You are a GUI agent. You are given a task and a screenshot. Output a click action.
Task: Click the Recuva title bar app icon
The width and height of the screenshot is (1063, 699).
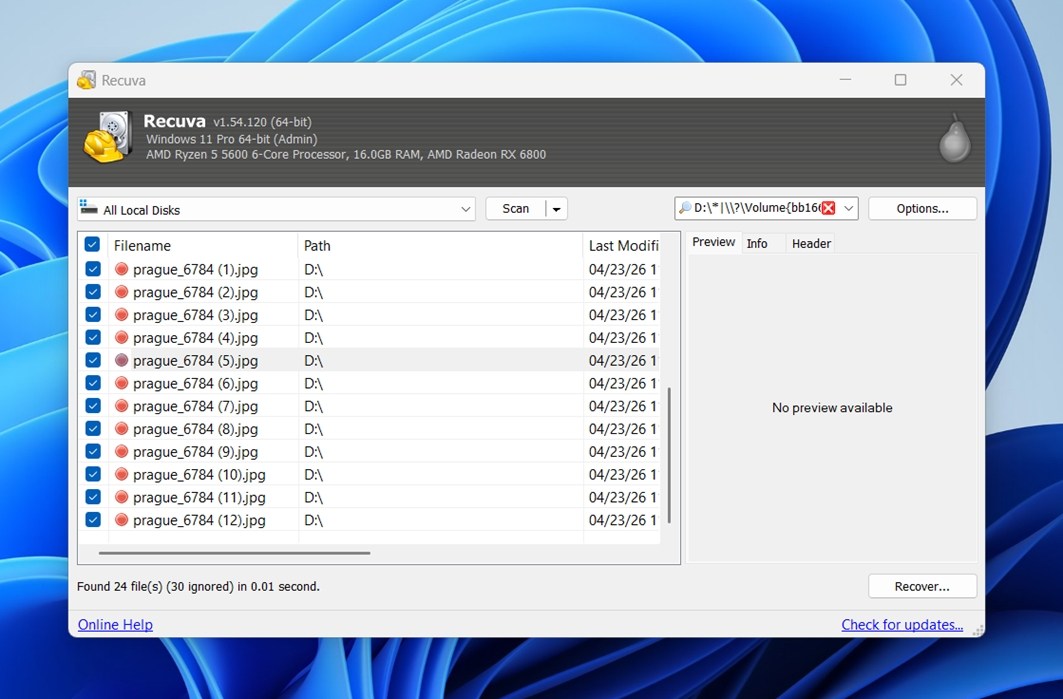(x=86, y=80)
